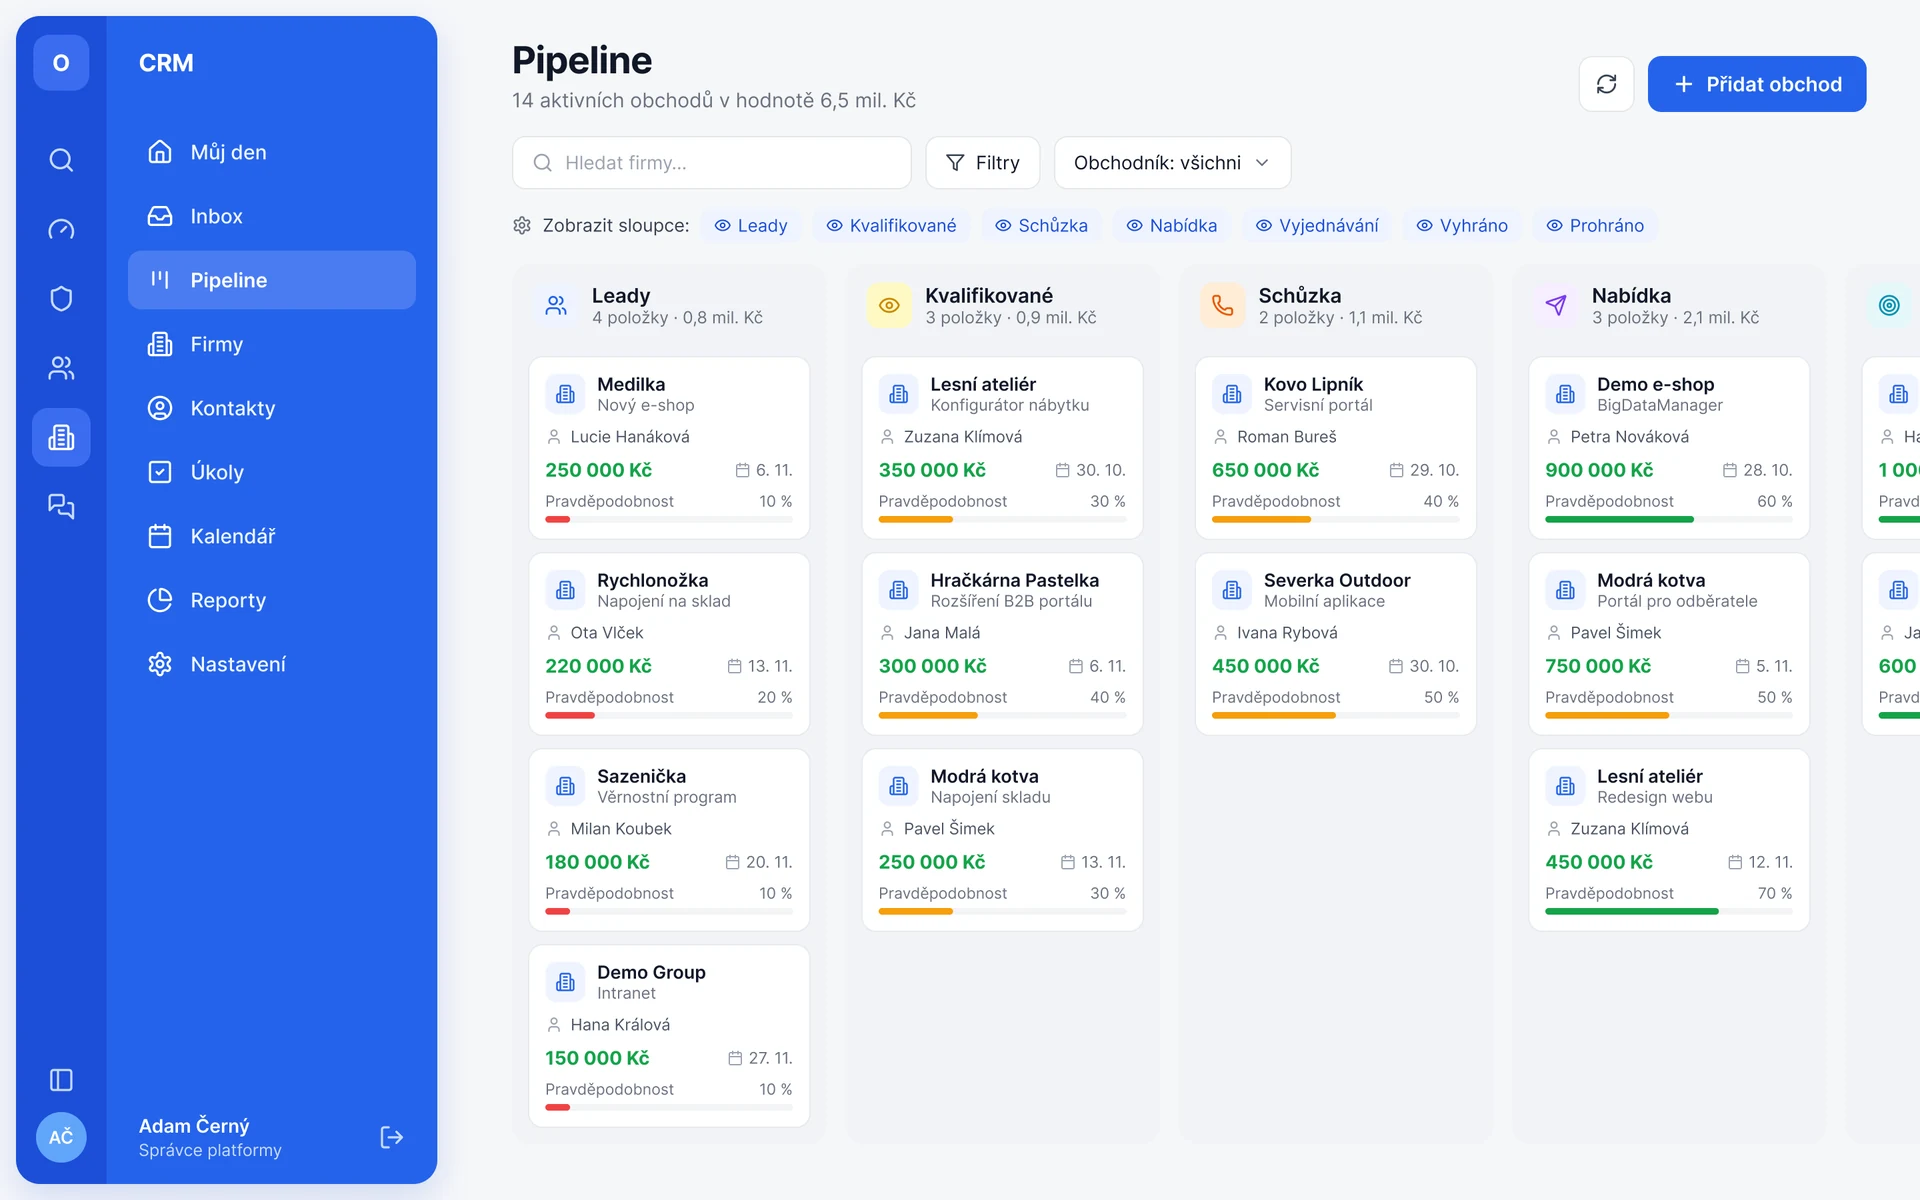Click the Leady column people icon
This screenshot has width=1920, height=1200.
pos(556,306)
